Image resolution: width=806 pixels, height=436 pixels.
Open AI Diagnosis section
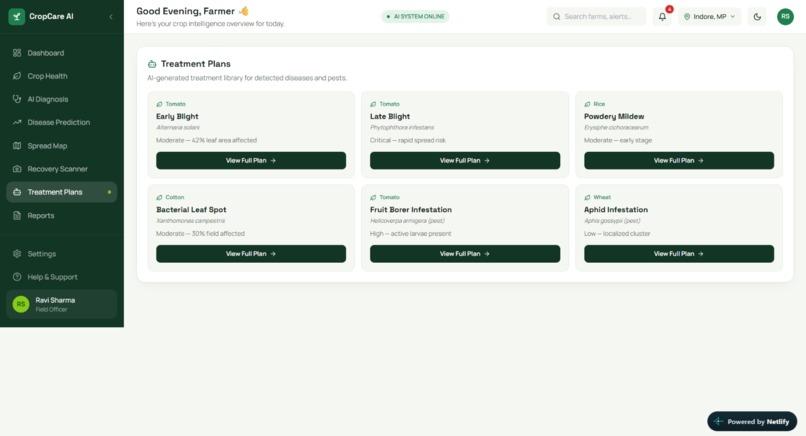(62, 99)
